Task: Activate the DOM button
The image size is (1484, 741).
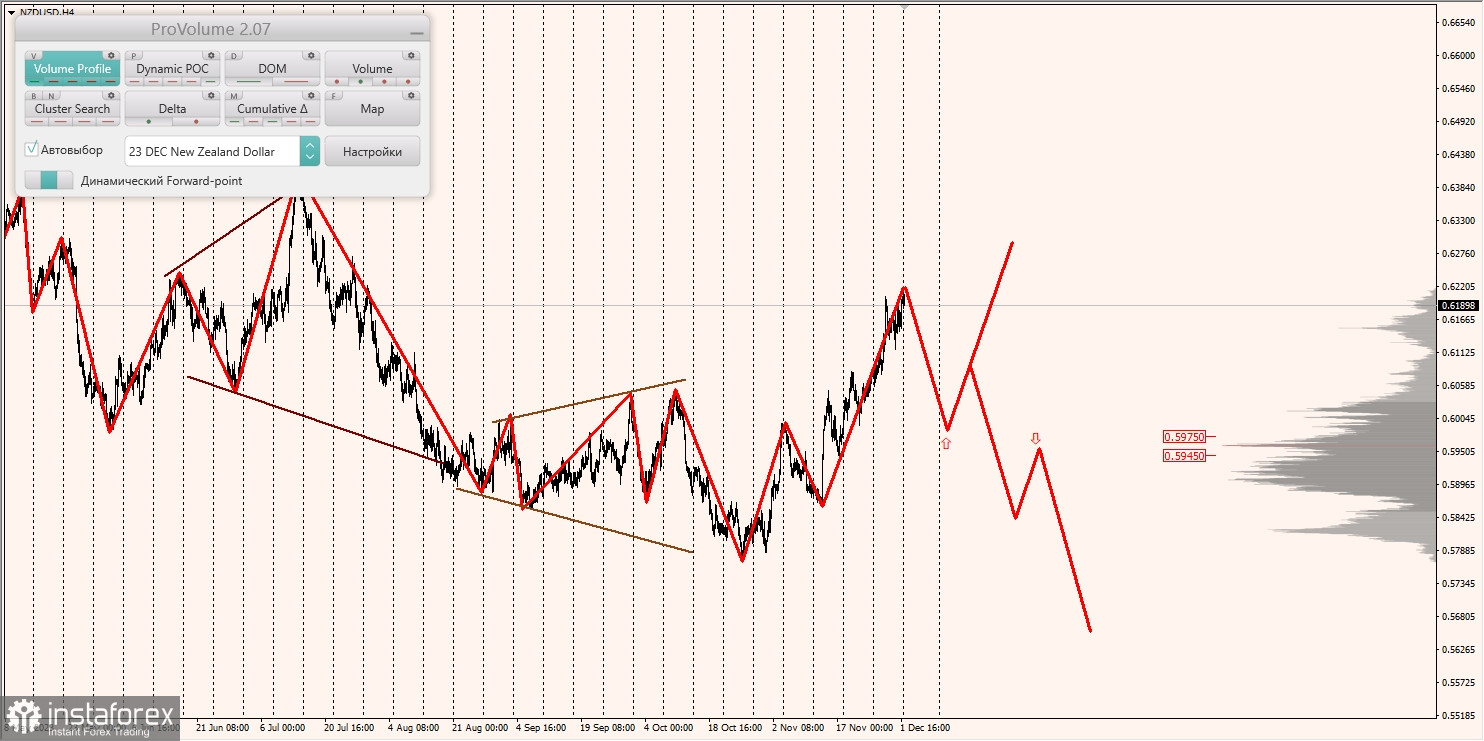Action: [272, 68]
